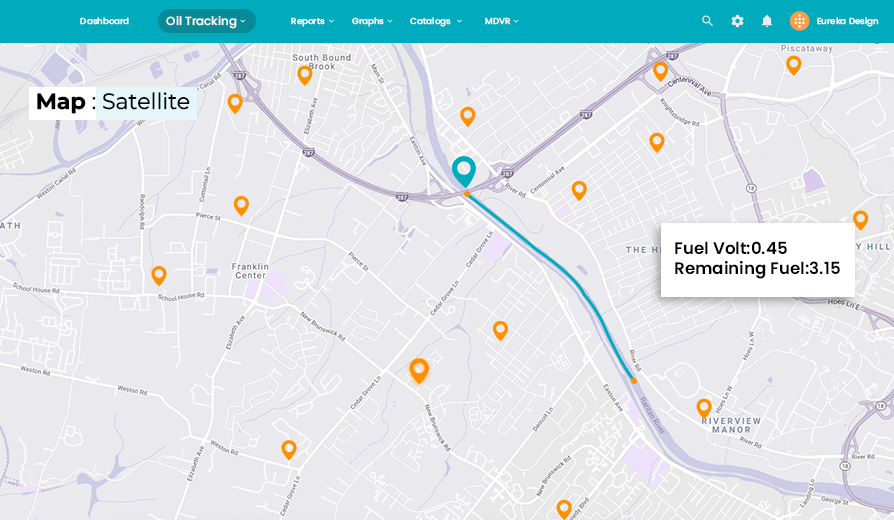
Task: Expand the Oil Tracking dropdown
Action: click(x=206, y=21)
